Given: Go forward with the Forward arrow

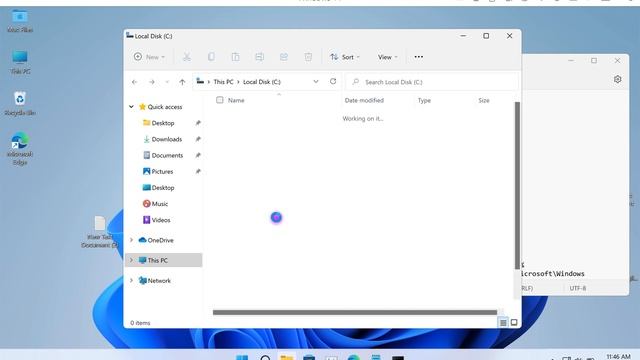Looking at the screenshot, I should [151, 82].
